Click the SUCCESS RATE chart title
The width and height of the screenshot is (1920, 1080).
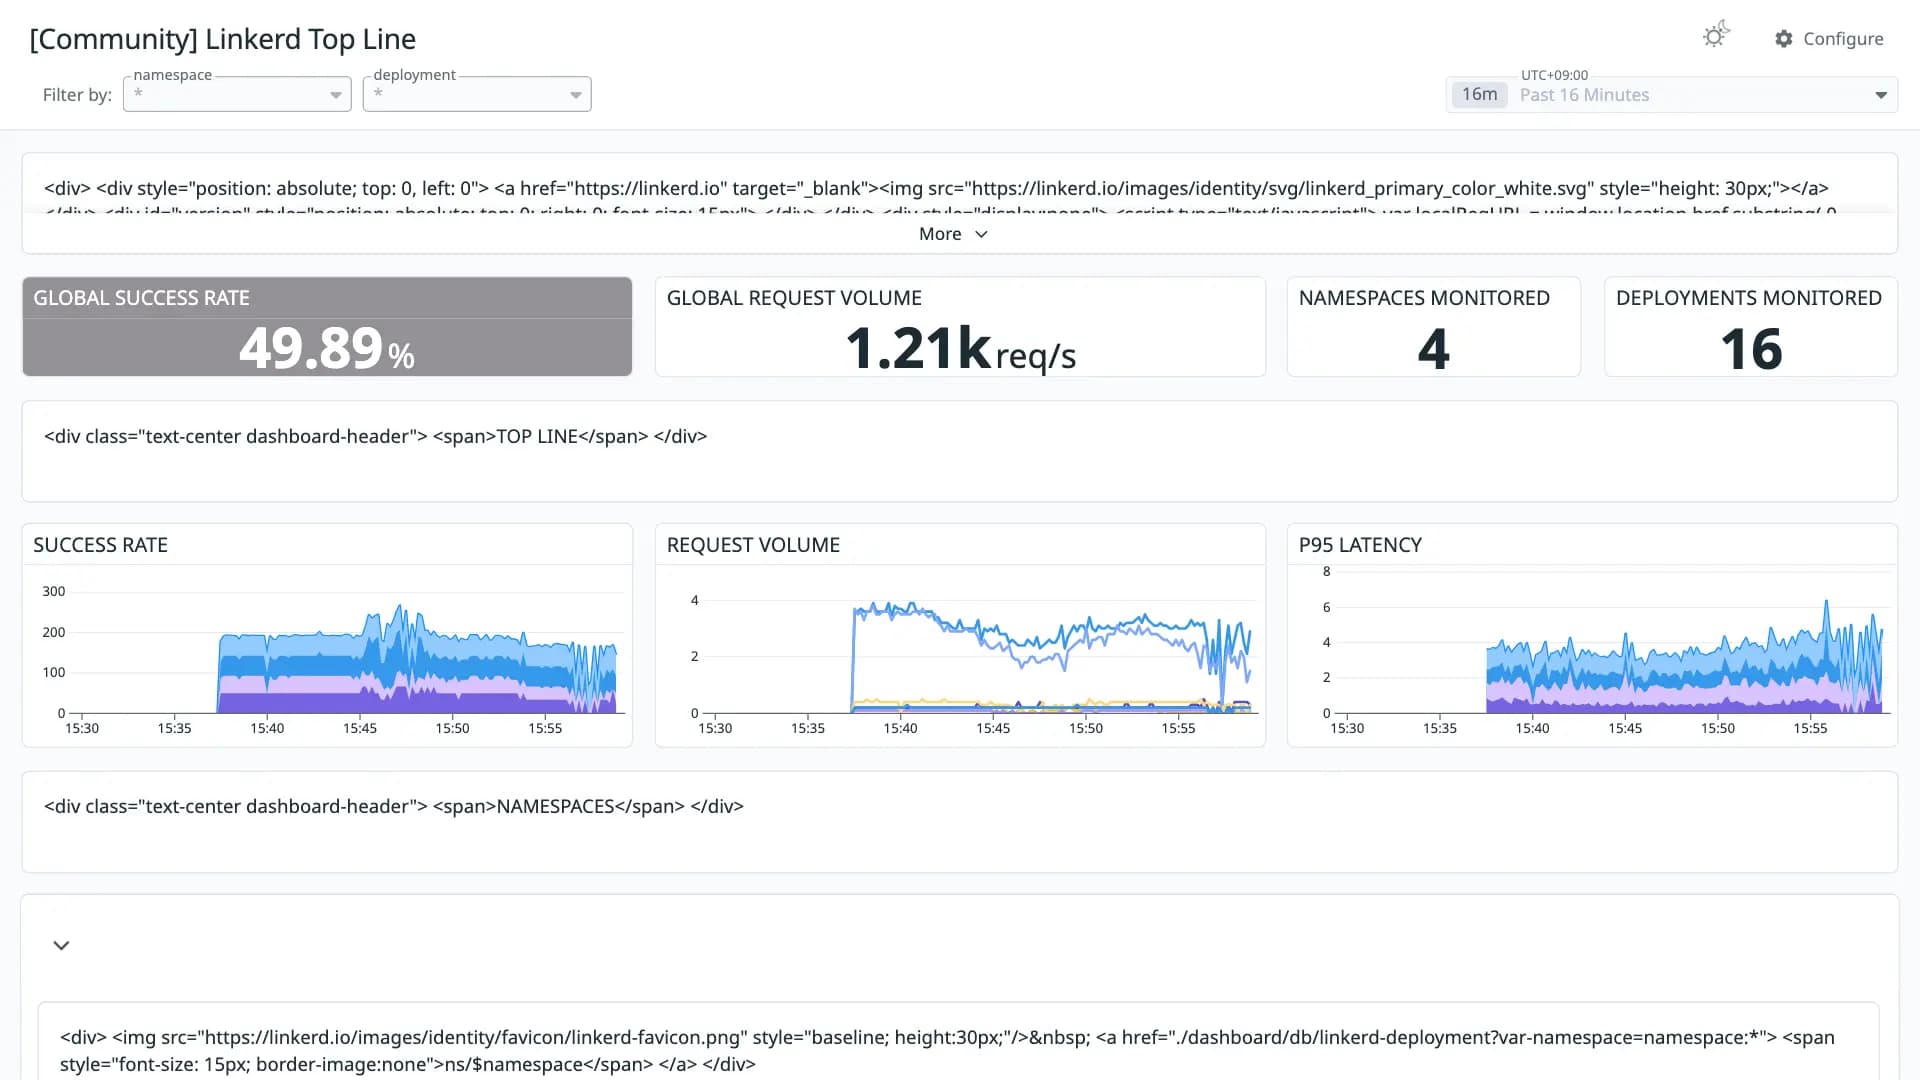(100, 545)
